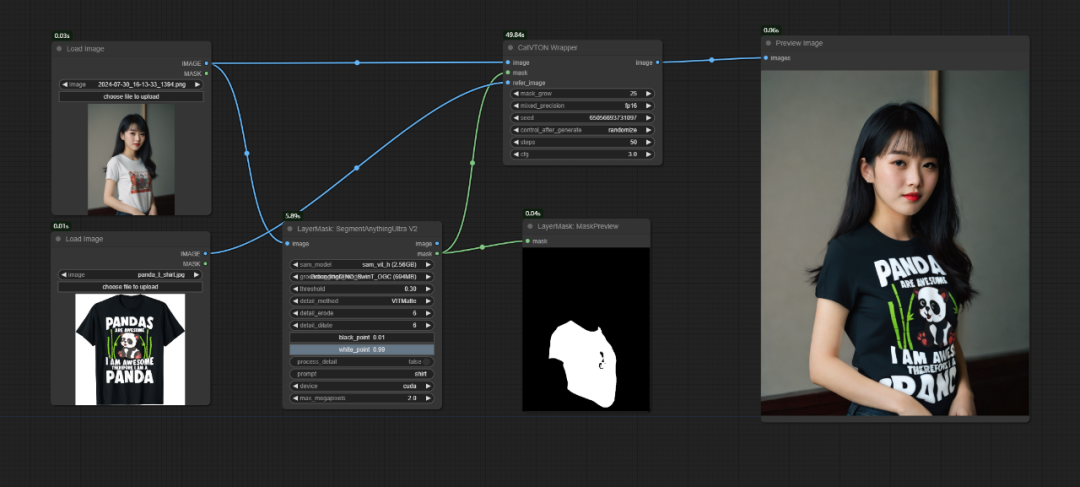Screen dimensions: 1080x487
Task: Open the detail_method VITMatte dropdown
Action: pos(361,301)
